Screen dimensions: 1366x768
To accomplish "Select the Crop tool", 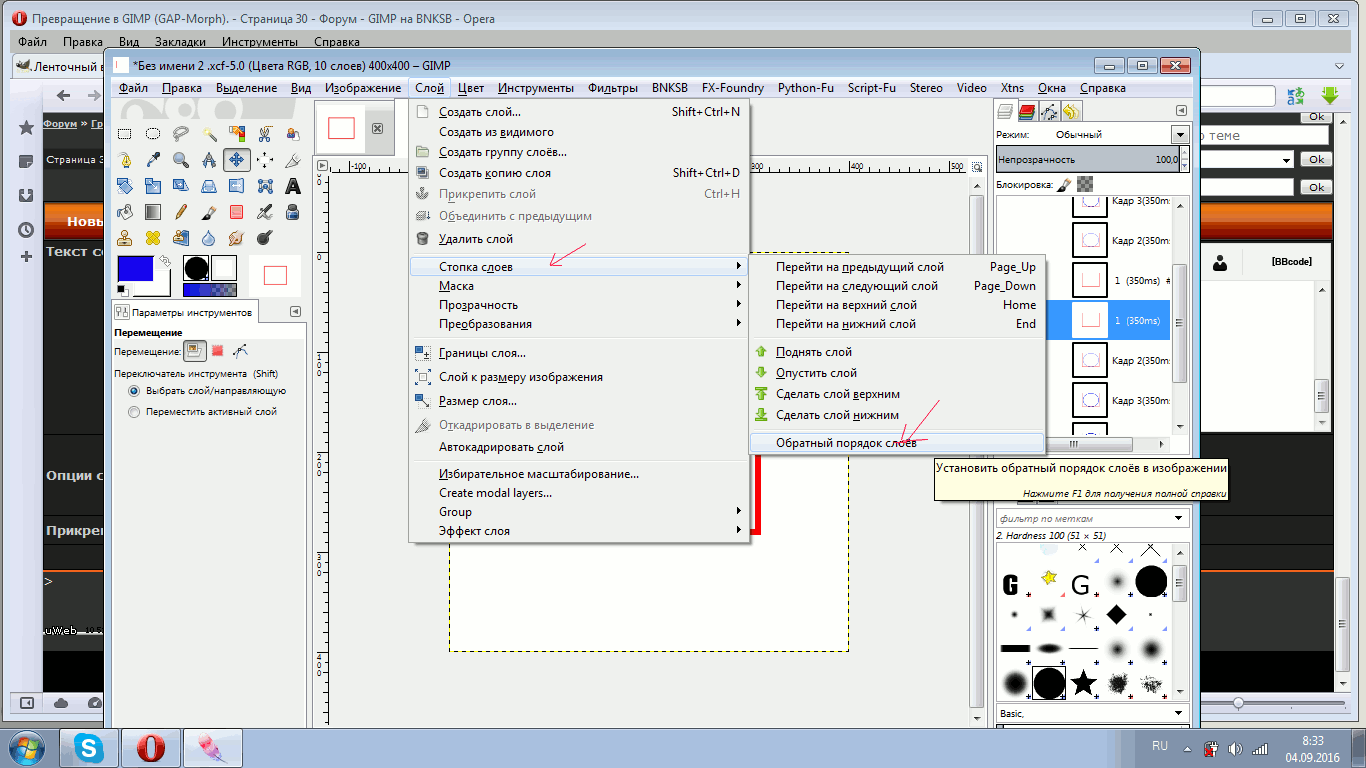I will point(293,159).
